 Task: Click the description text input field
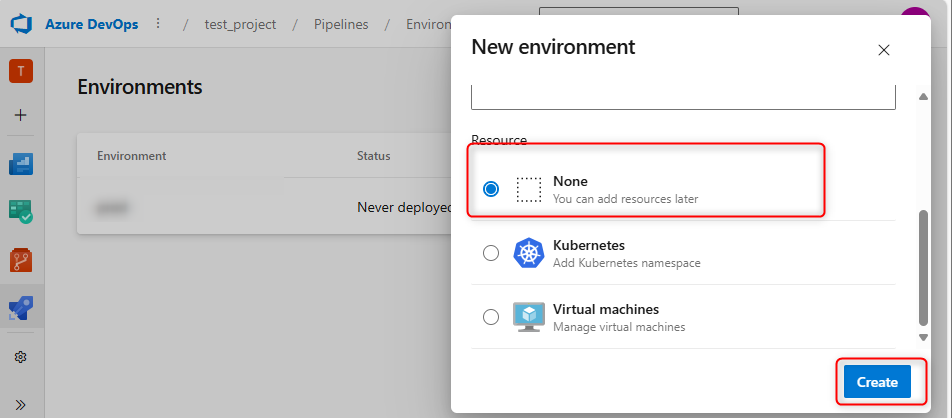[x=683, y=96]
